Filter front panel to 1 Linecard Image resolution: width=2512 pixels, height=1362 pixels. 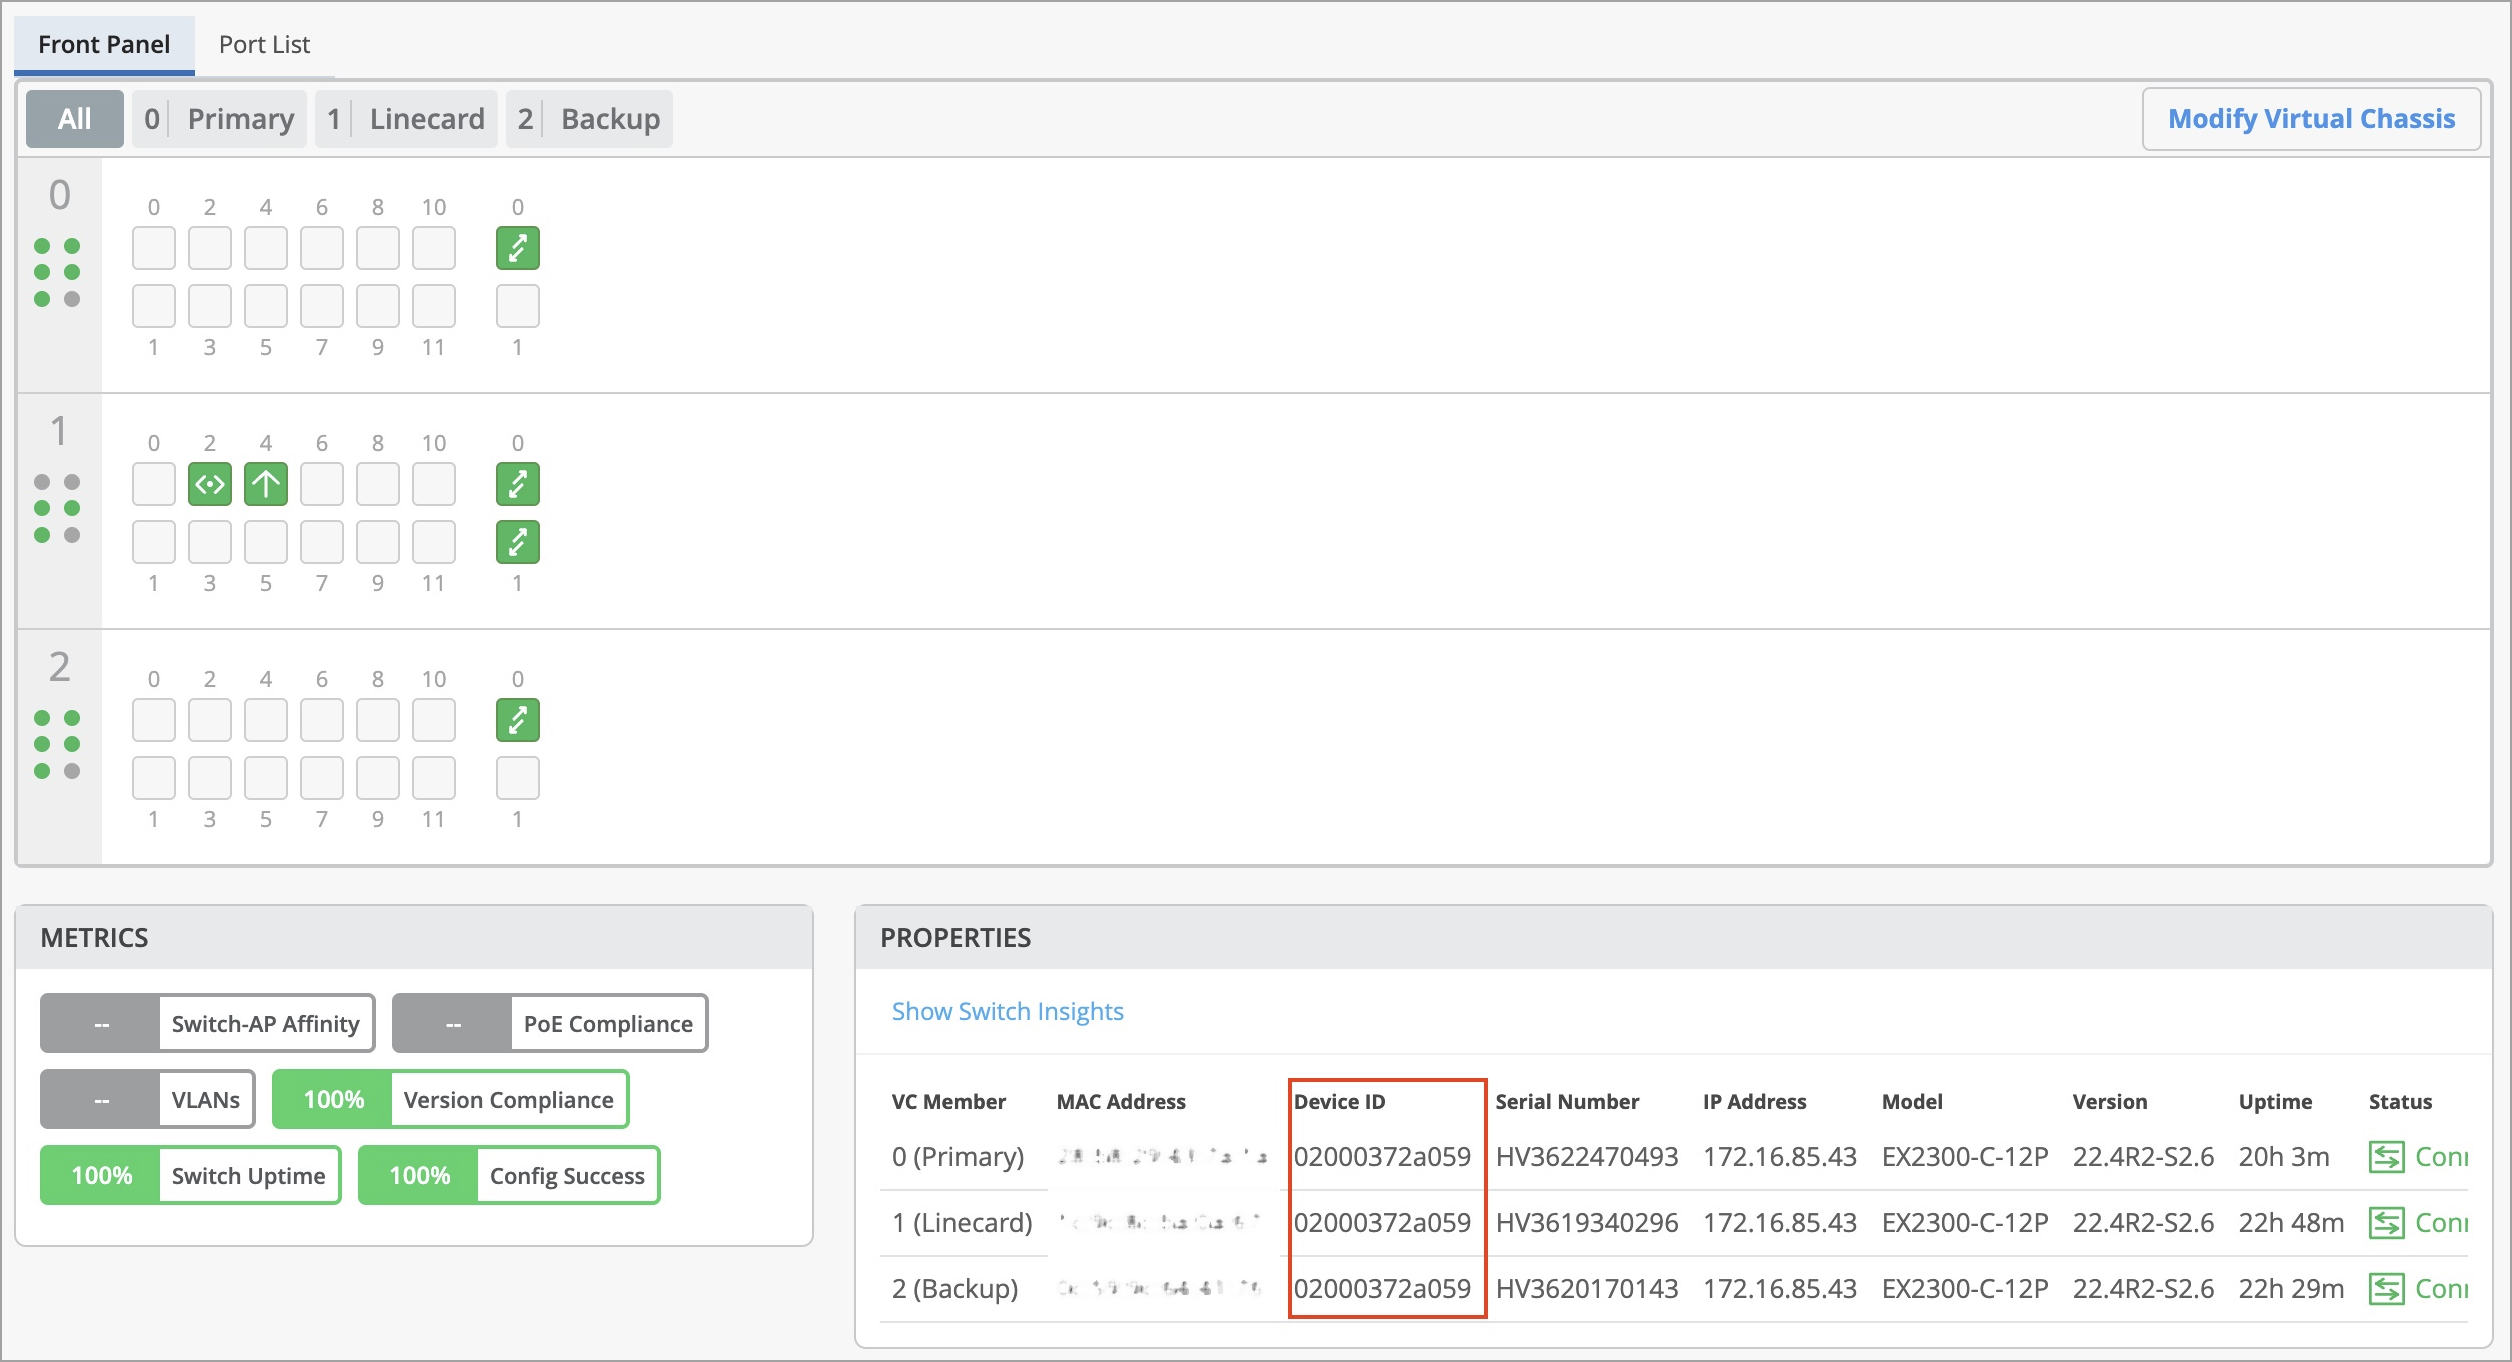point(406,119)
